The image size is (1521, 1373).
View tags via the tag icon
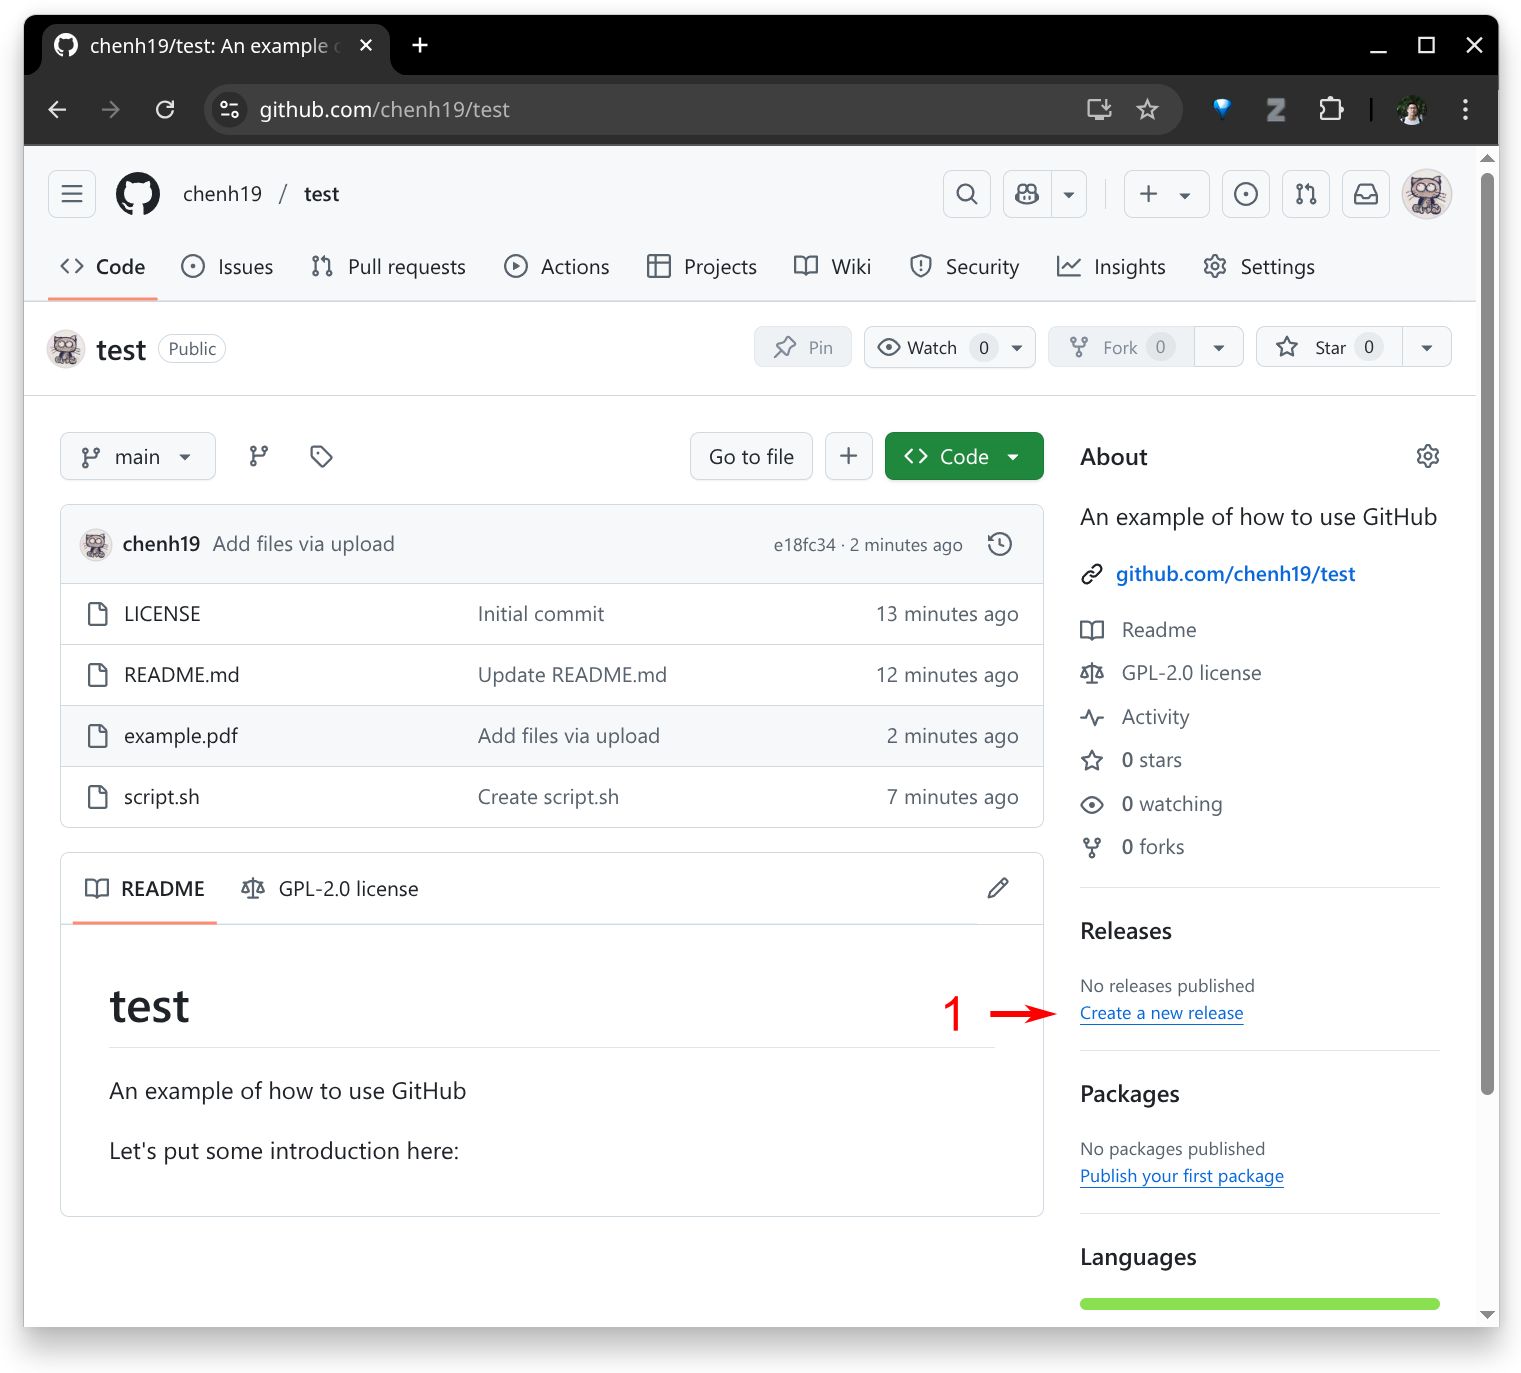click(321, 457)
